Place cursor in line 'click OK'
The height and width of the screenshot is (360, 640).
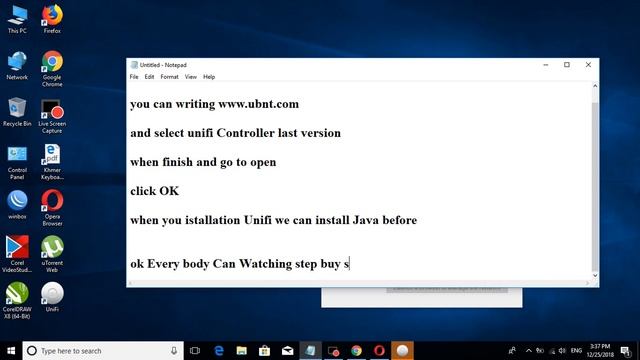[155, 191]
